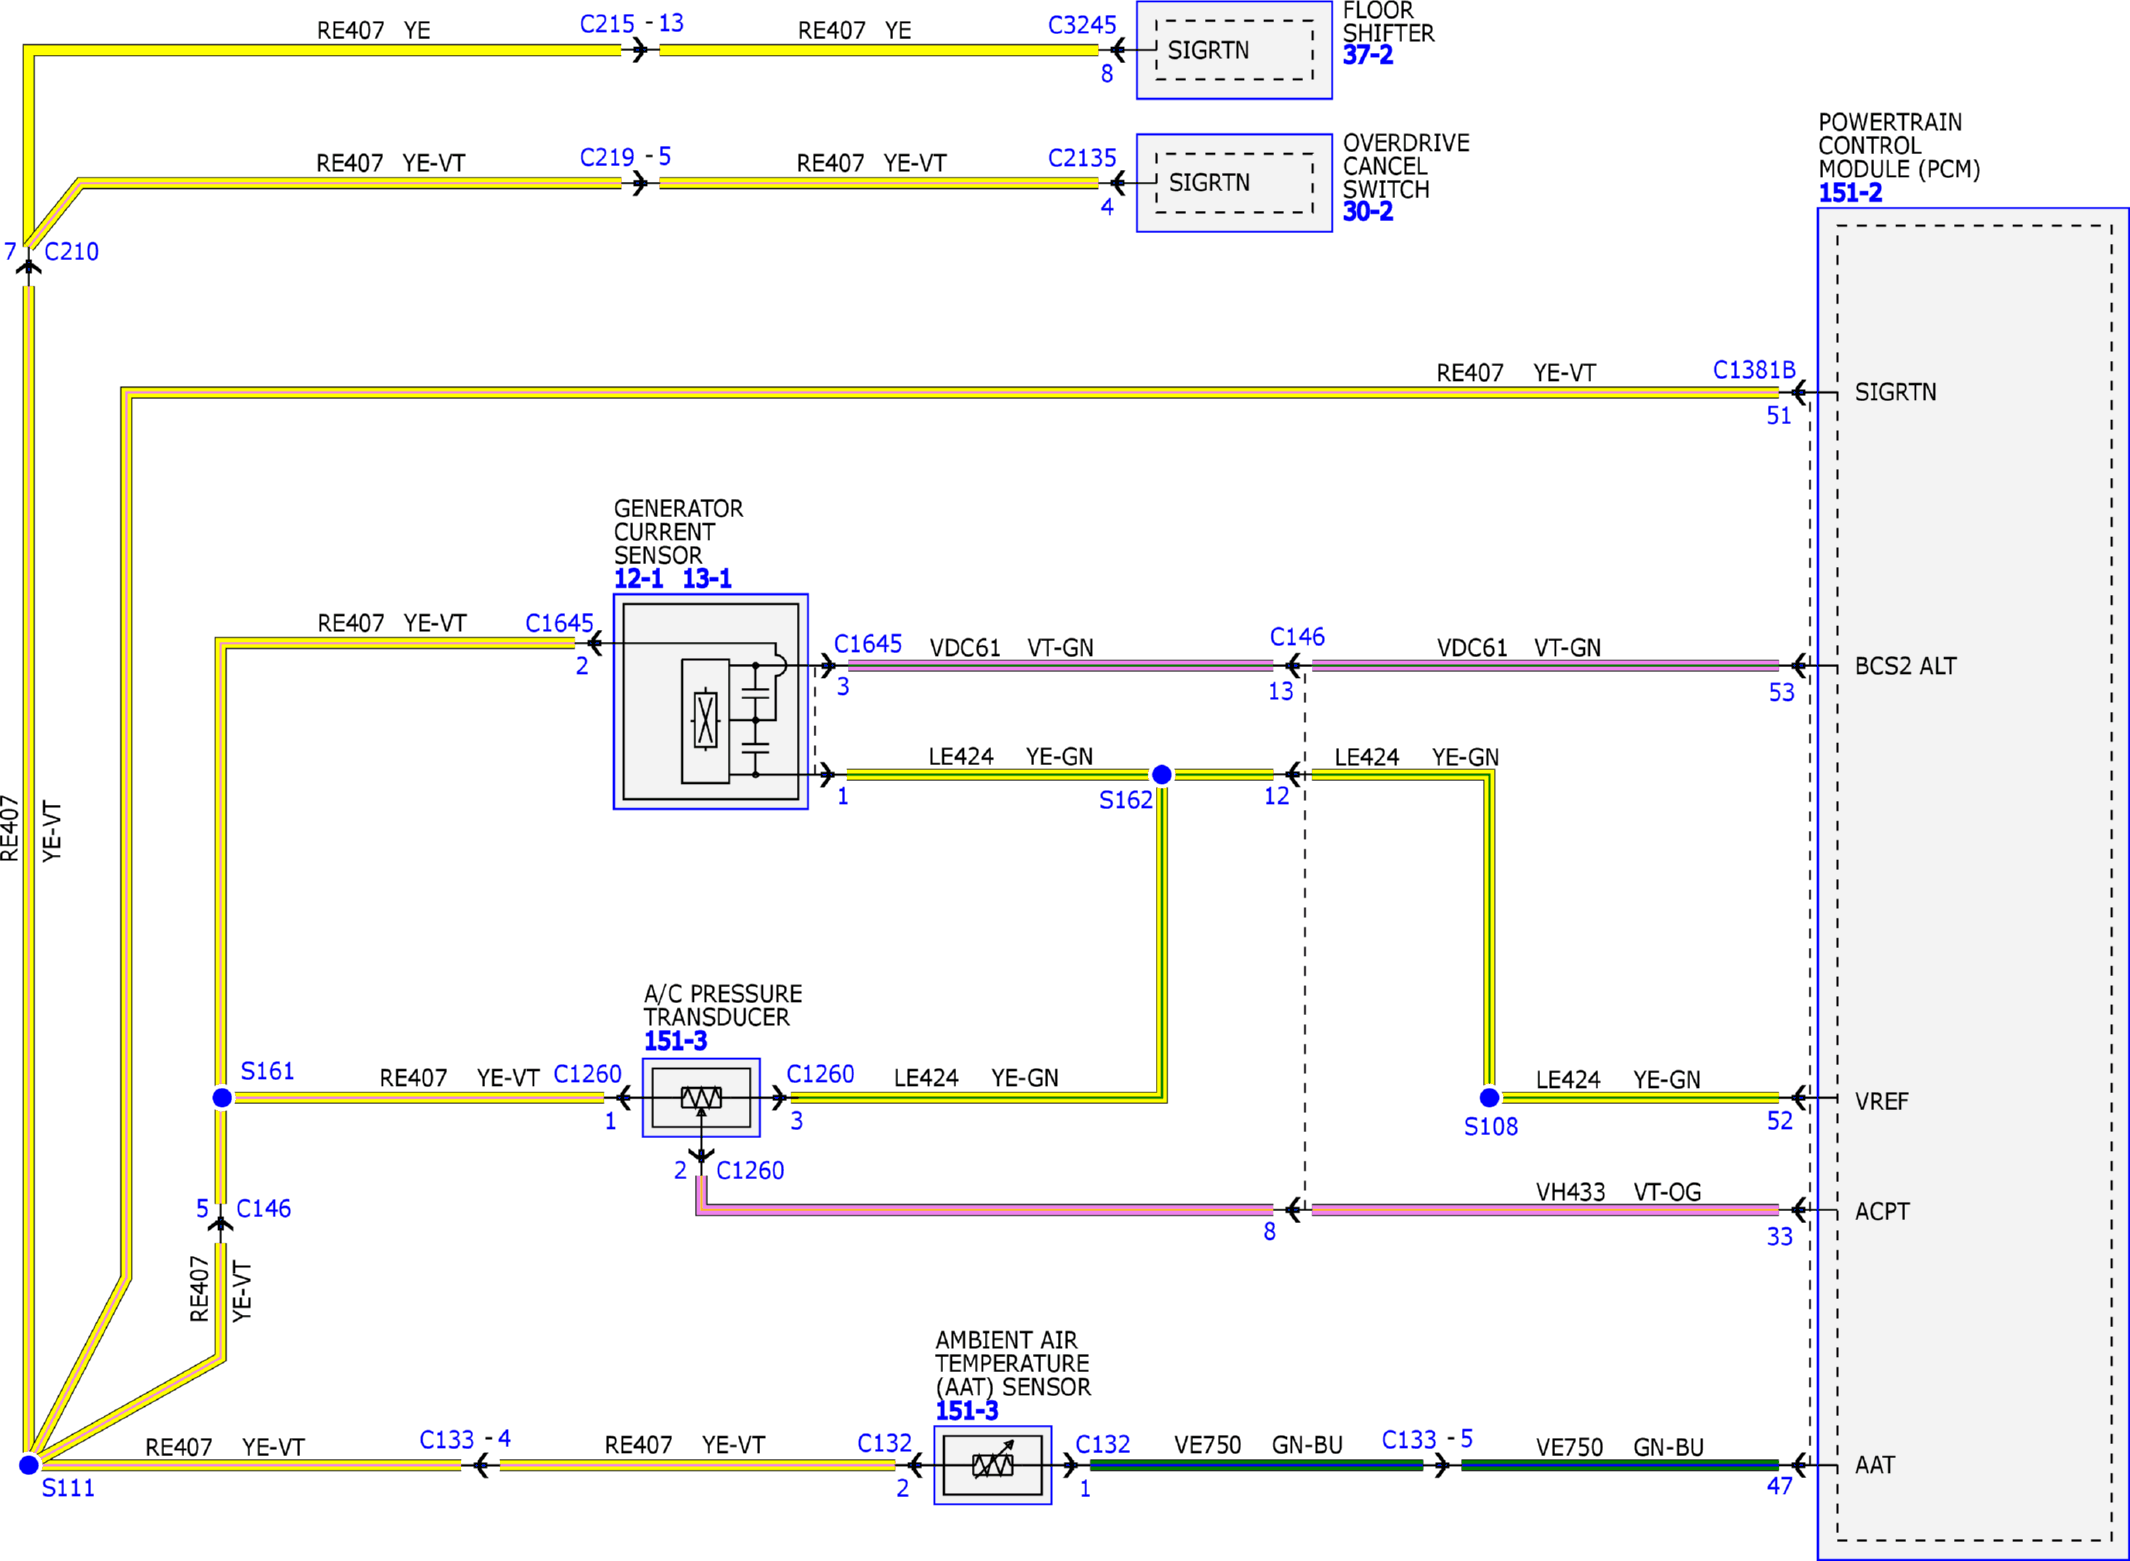The image size is (2130, 1561).
Task: Click the Overdrive Cancel Switch SIGRTN box
Action: click(1234, 183)
